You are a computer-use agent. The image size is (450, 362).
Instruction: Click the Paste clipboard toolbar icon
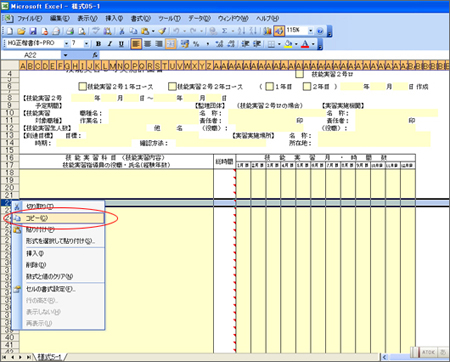point(145,31)
